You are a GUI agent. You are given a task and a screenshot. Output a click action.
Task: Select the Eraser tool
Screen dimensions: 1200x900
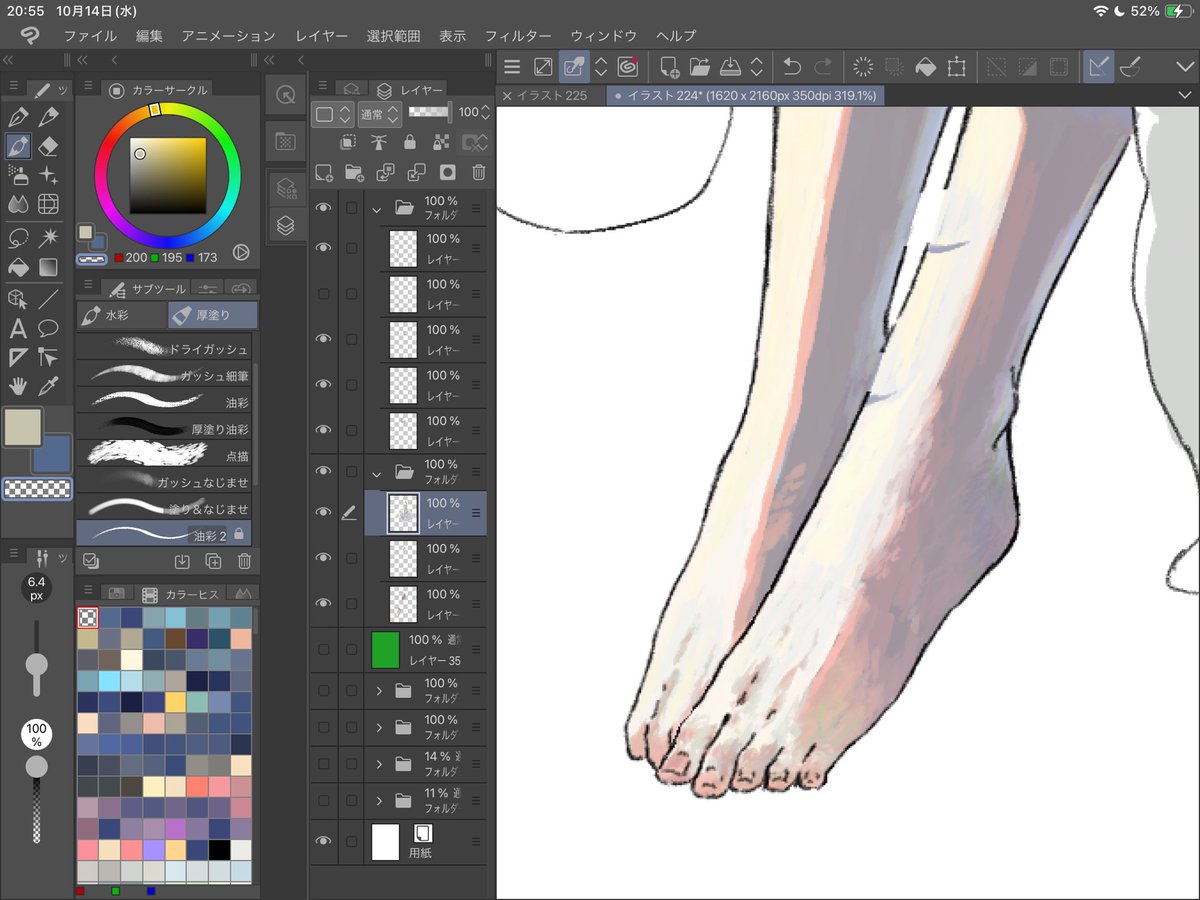pyautogui.click(x=48, y=147)
